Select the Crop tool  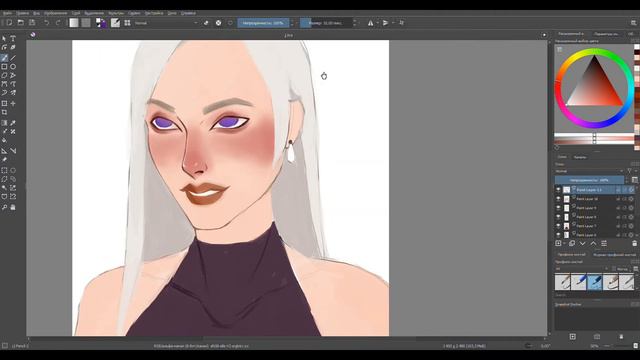(x=4, y=113)
